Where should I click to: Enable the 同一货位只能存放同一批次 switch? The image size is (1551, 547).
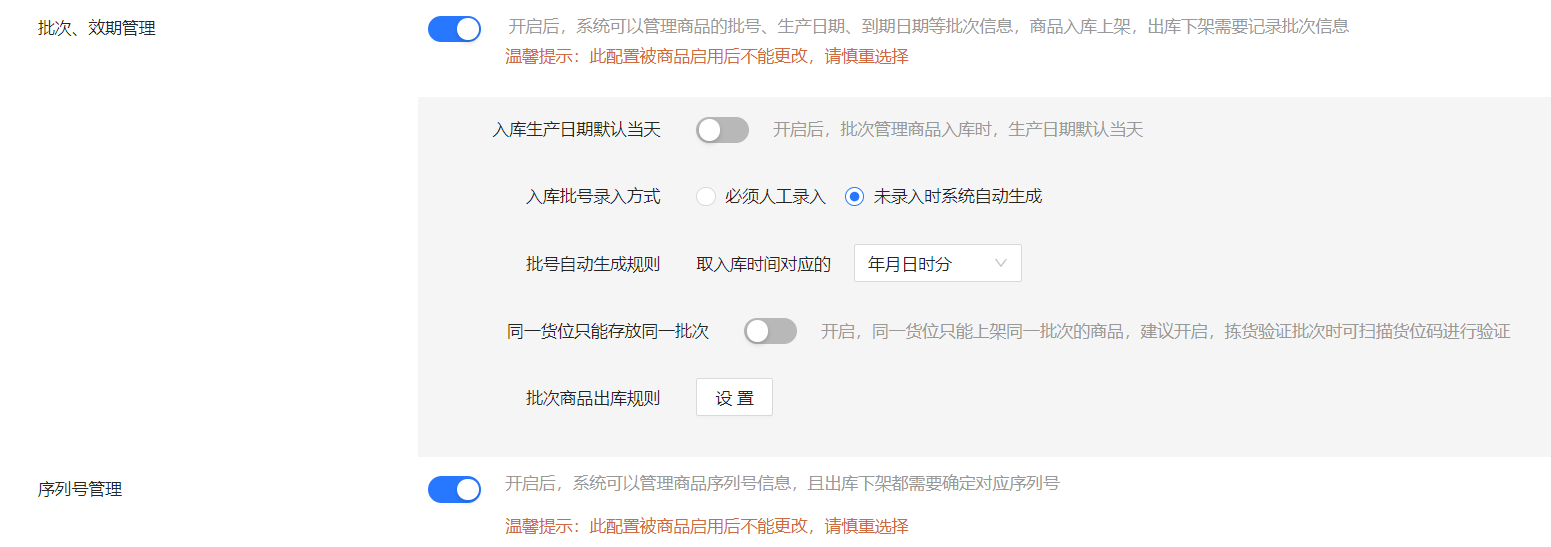pos(770,331)
